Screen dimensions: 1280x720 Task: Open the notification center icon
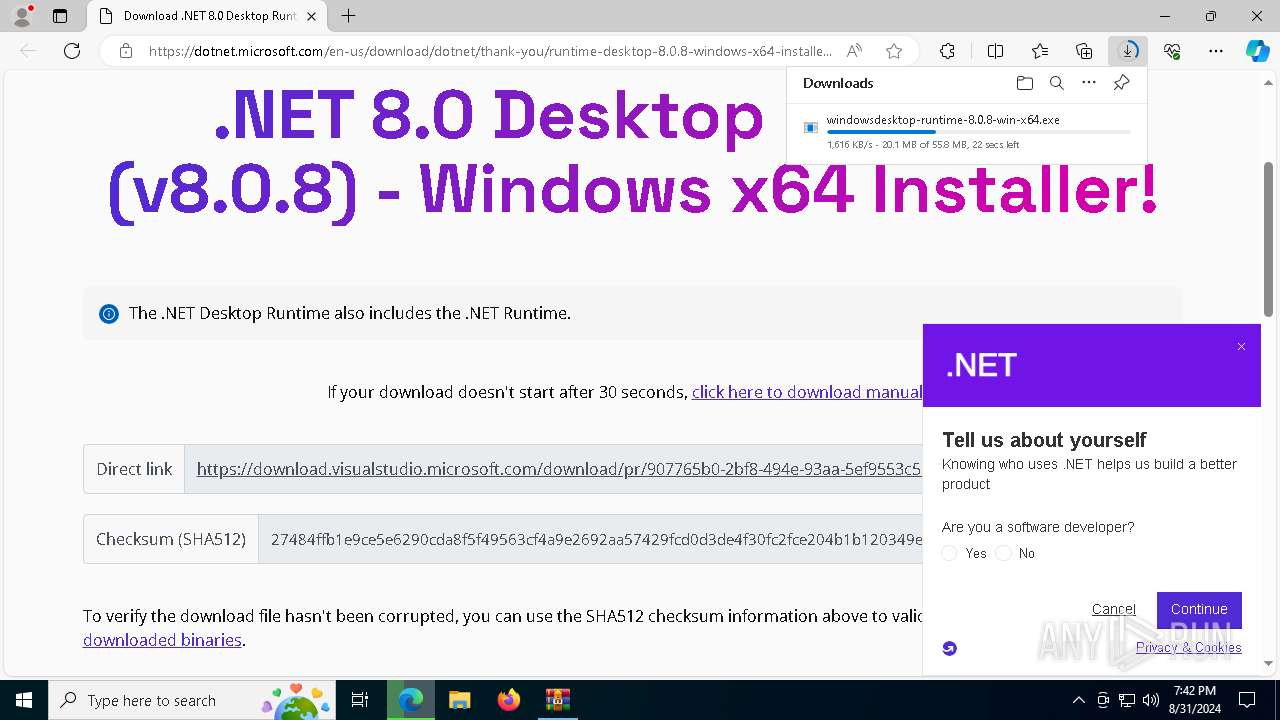coord(1247,700)
